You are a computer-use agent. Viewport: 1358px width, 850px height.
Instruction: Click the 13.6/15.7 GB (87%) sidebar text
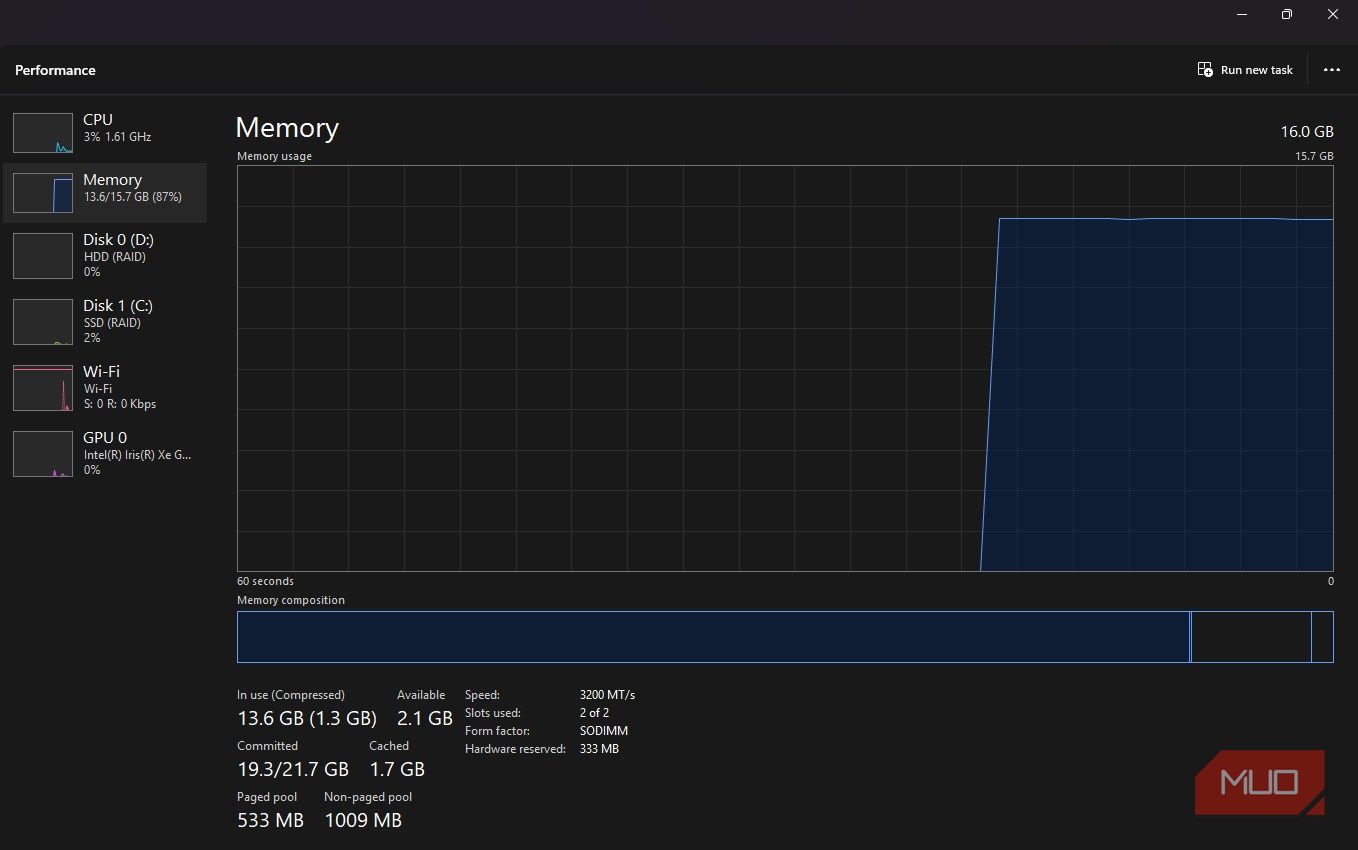(x=132, y=198)
